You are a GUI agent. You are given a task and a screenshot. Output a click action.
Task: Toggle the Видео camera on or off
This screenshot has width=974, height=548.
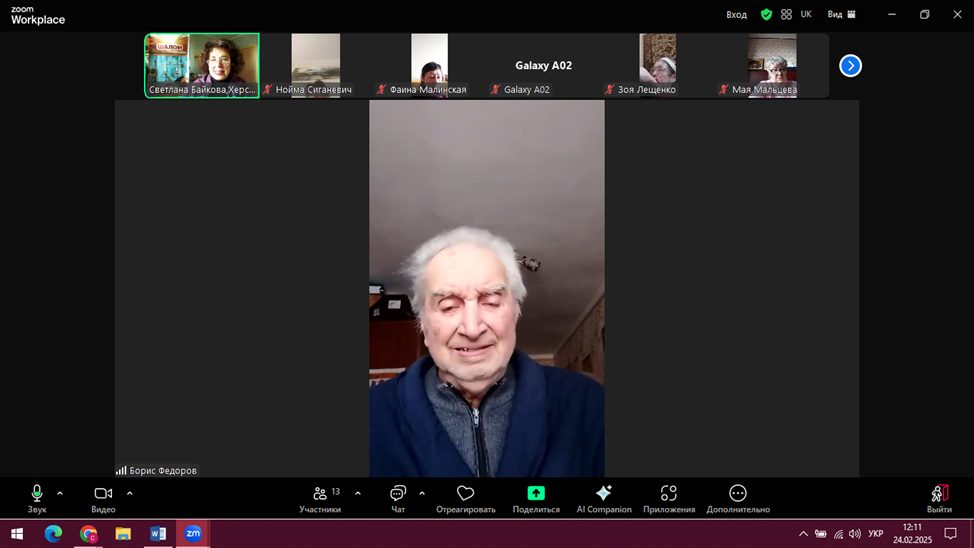click(x=103, y=498)
